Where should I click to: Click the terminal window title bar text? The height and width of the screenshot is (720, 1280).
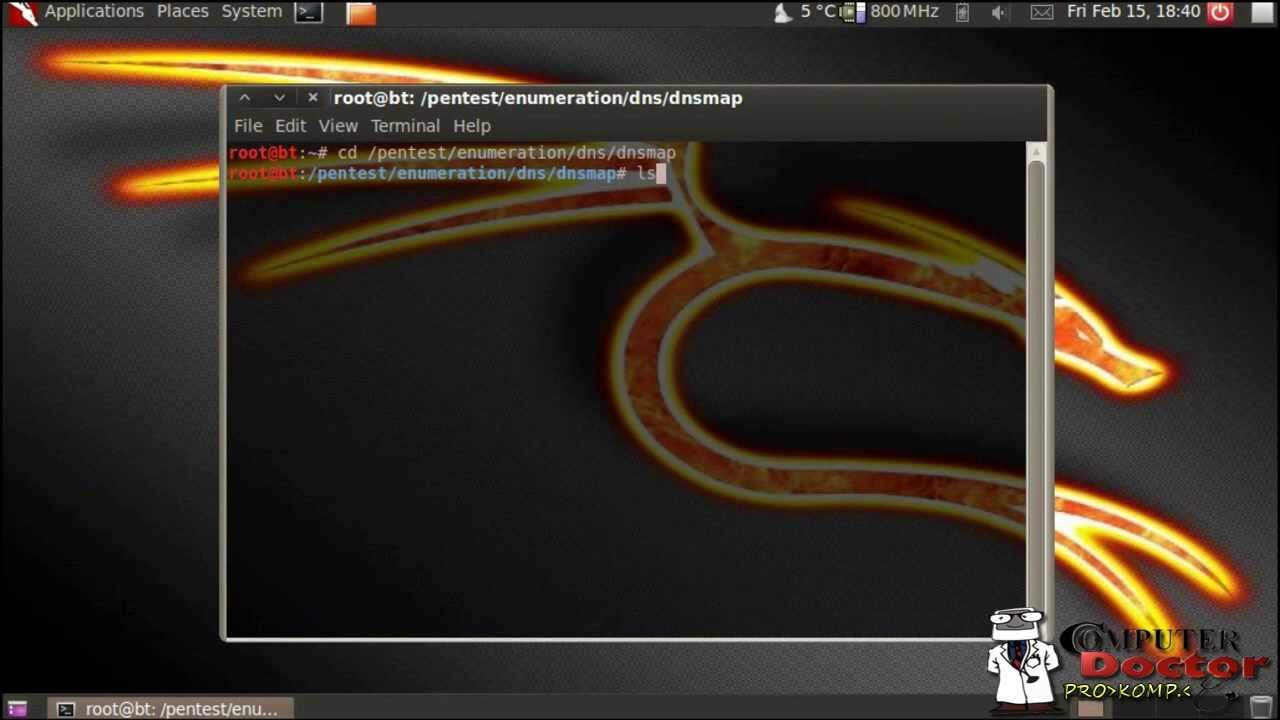point(538,98)
